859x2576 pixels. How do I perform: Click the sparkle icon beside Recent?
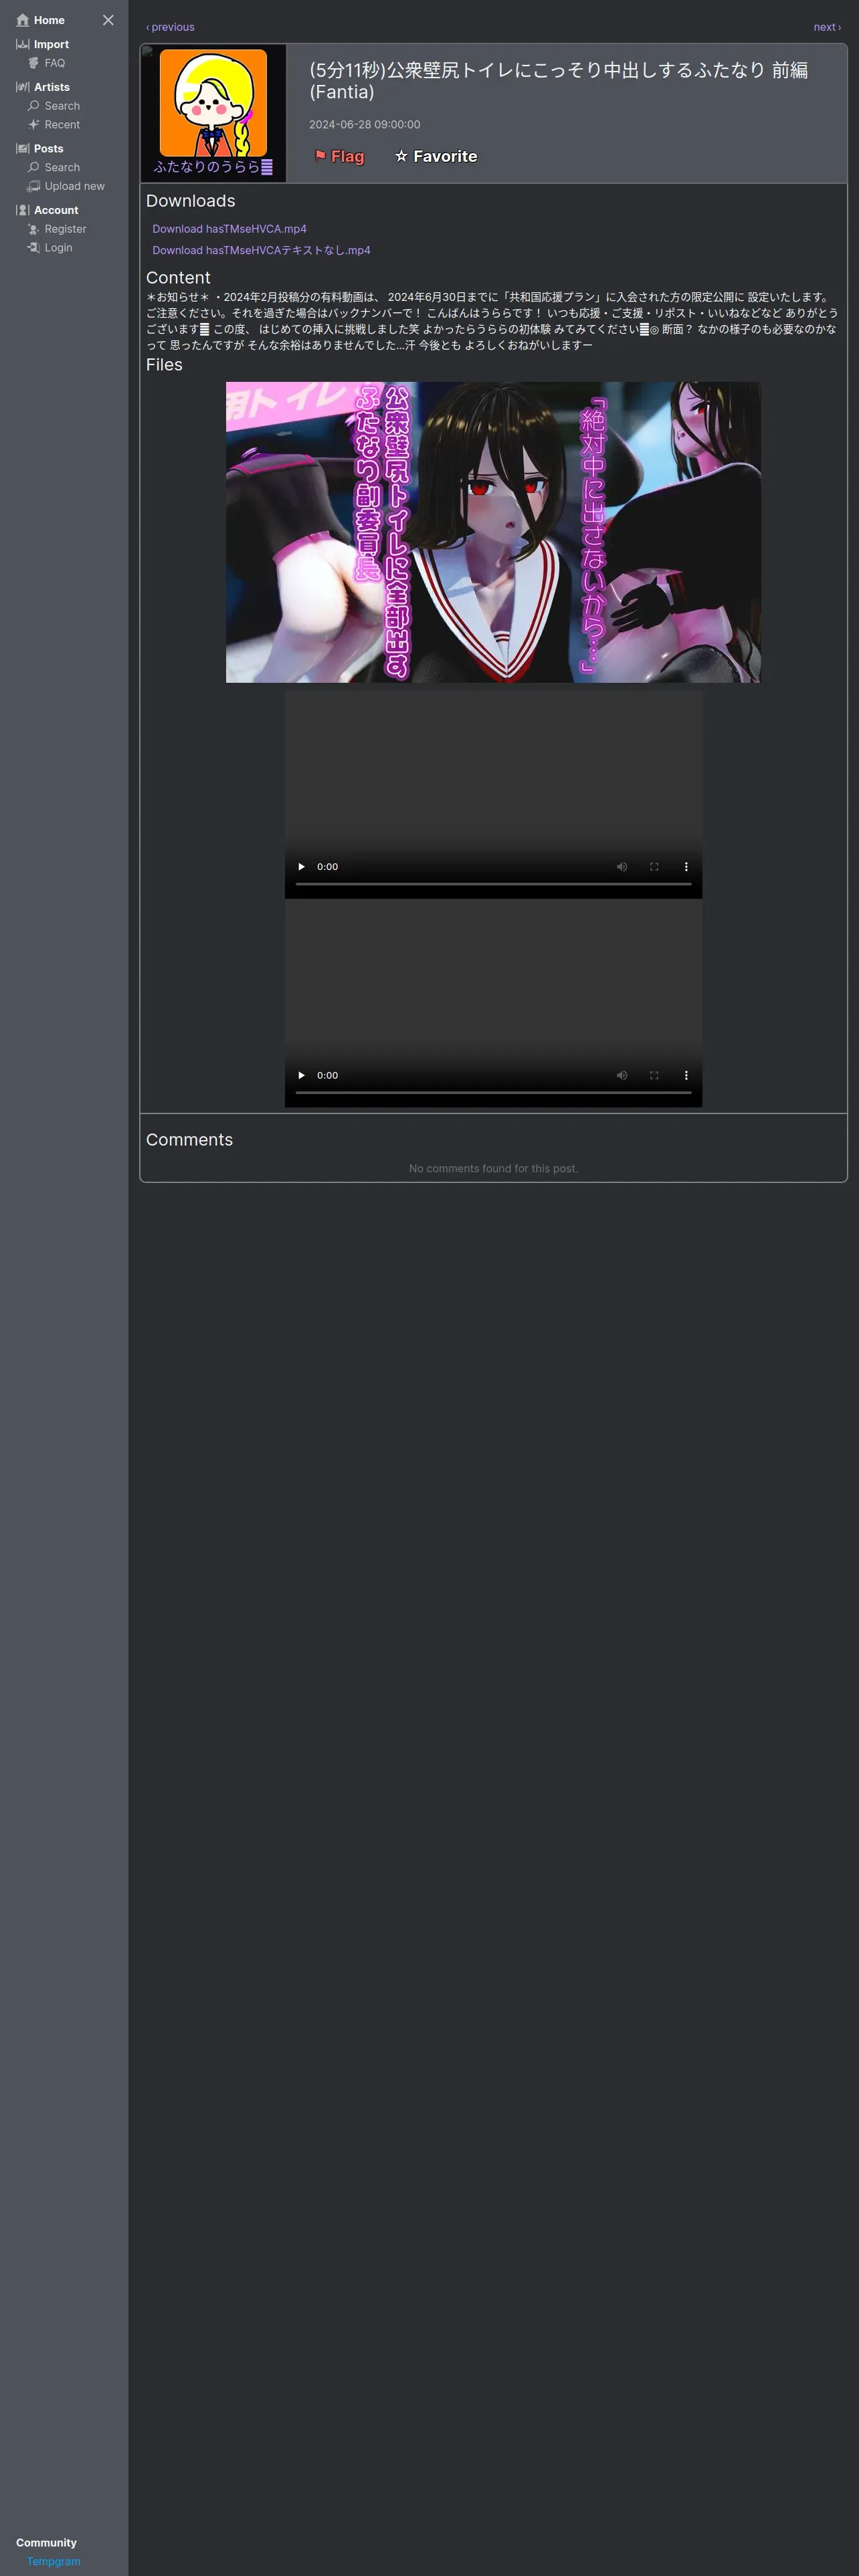(34, 125)
